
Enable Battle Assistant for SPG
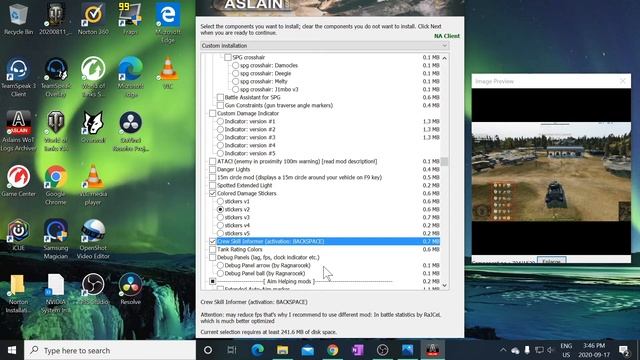pyautogui.click(x=220, y=97)
